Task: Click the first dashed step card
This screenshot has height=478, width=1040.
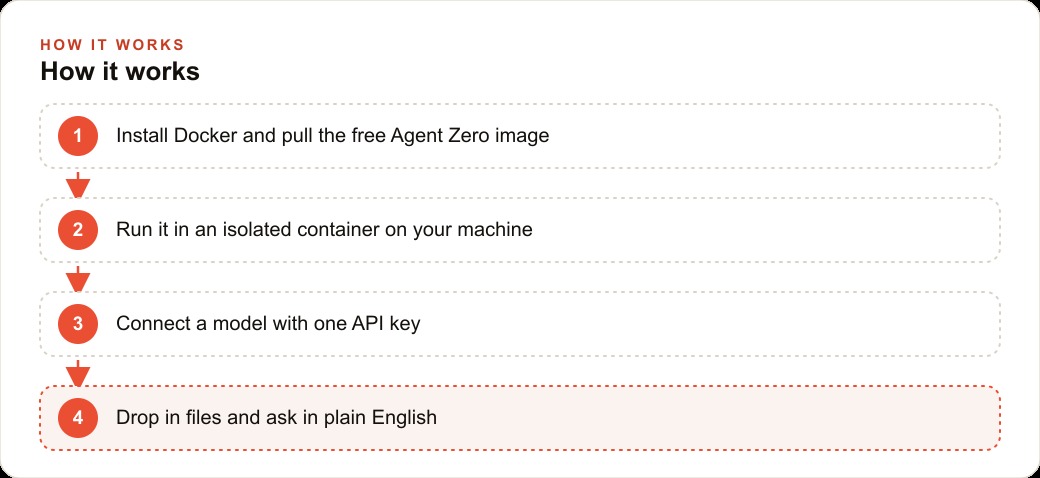Action: [520, 136]
